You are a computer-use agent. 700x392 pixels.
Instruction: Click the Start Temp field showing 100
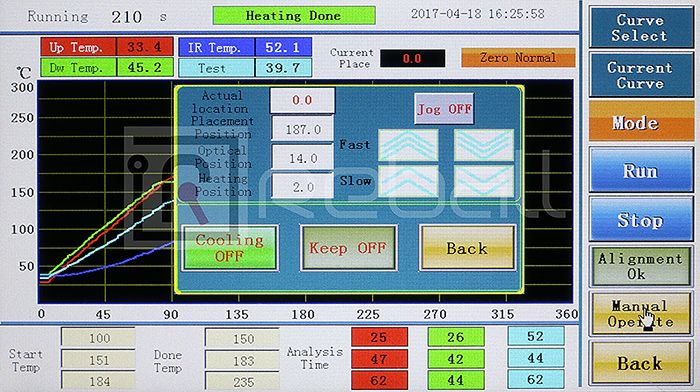(98, 338)
